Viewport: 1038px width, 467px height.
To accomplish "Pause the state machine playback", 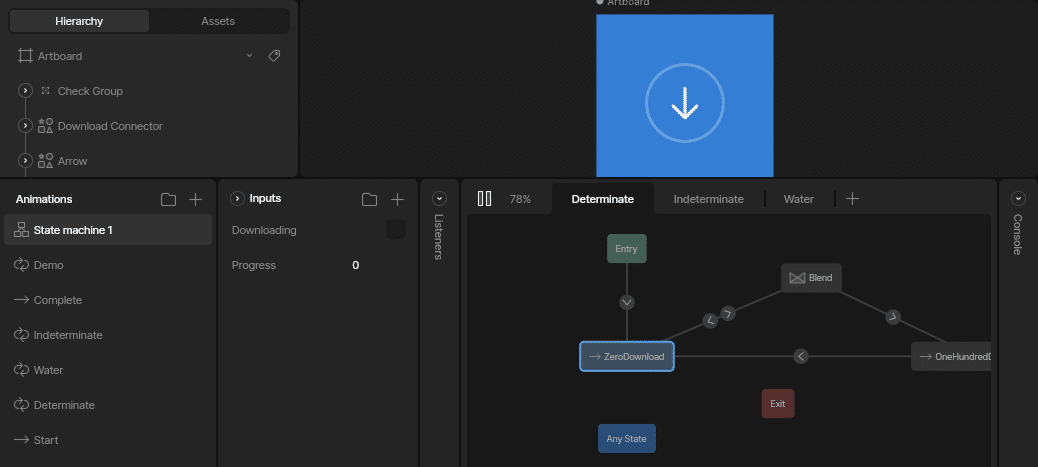I will pos(485,198).
